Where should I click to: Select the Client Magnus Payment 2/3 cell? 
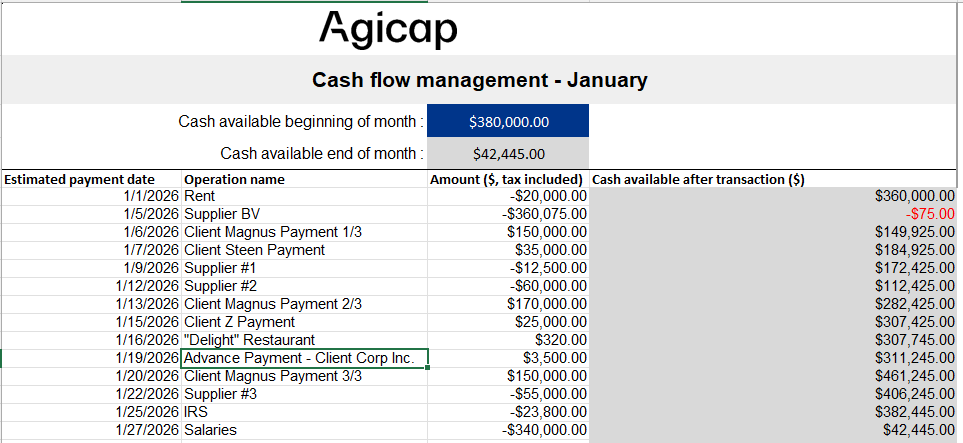pyautogui.click(x=305, y=304)
